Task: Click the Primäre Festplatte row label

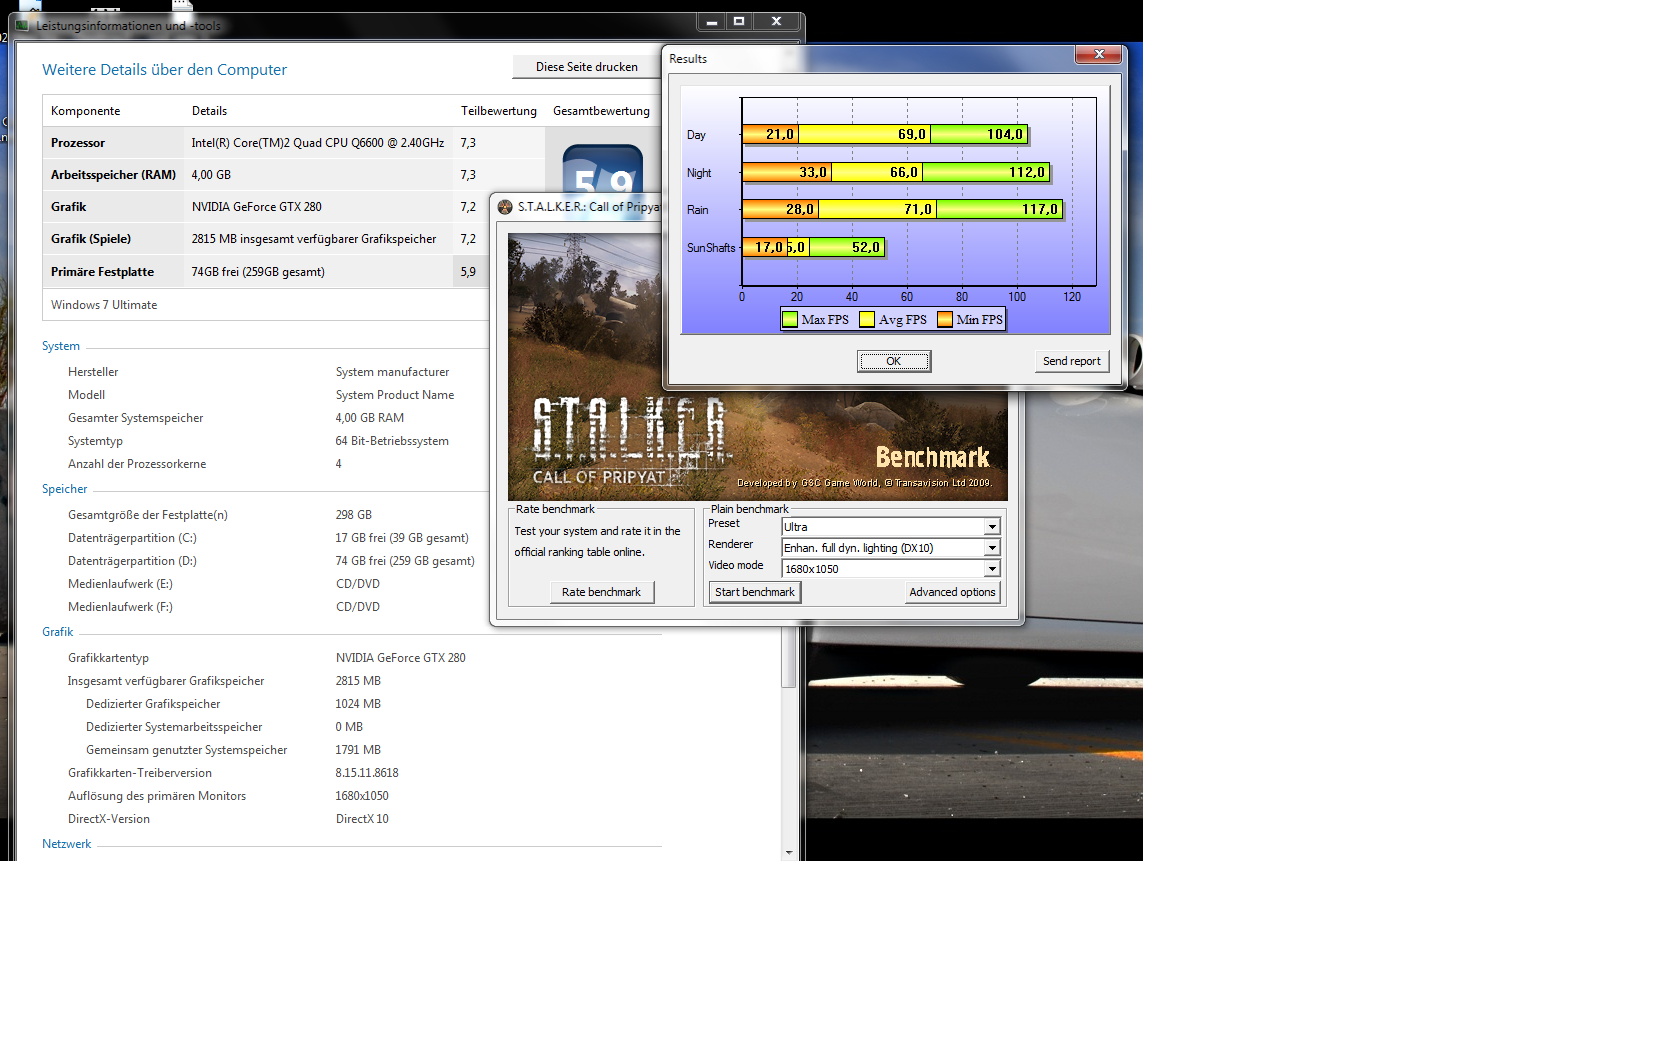Action: [102, 272]
